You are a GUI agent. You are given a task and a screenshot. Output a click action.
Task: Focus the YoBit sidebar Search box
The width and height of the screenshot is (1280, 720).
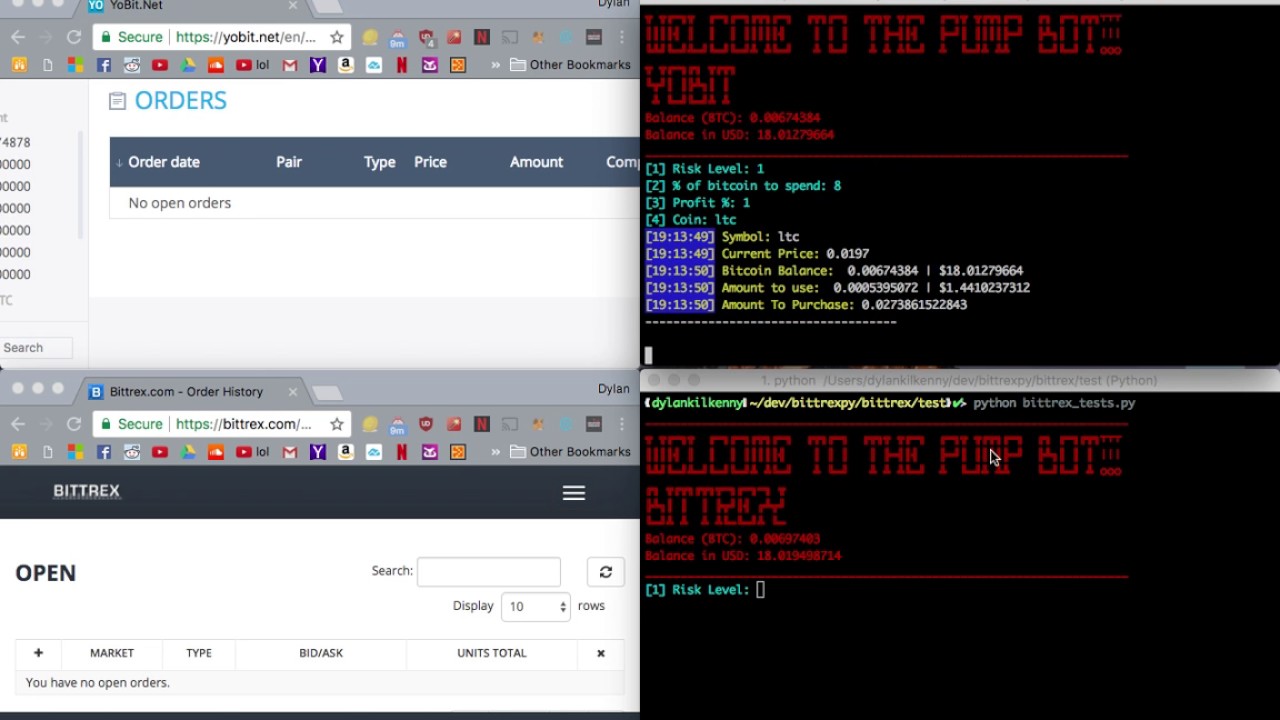pyautogui.click(x=36, y=348)
